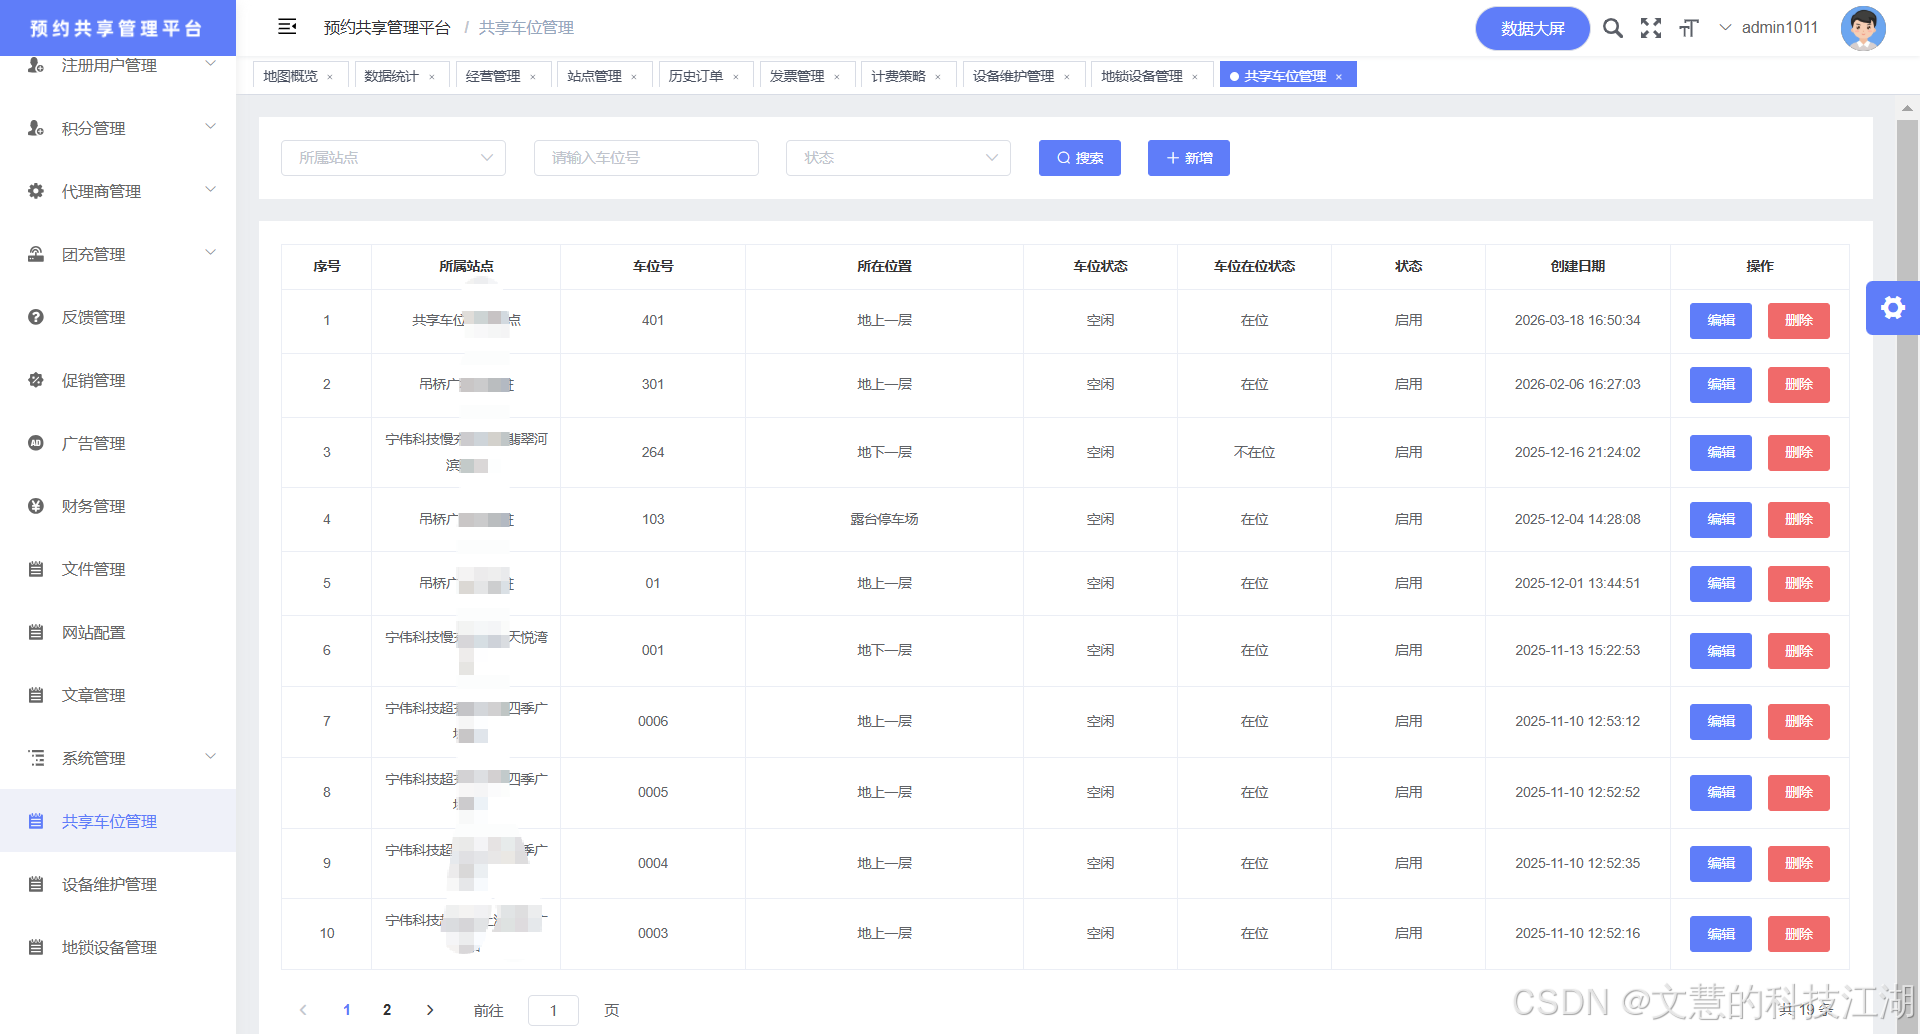This screenshot has width=1920, height=1034.
Task: Click 代理商管理 gear icon
Action: [x=36, y=191]
